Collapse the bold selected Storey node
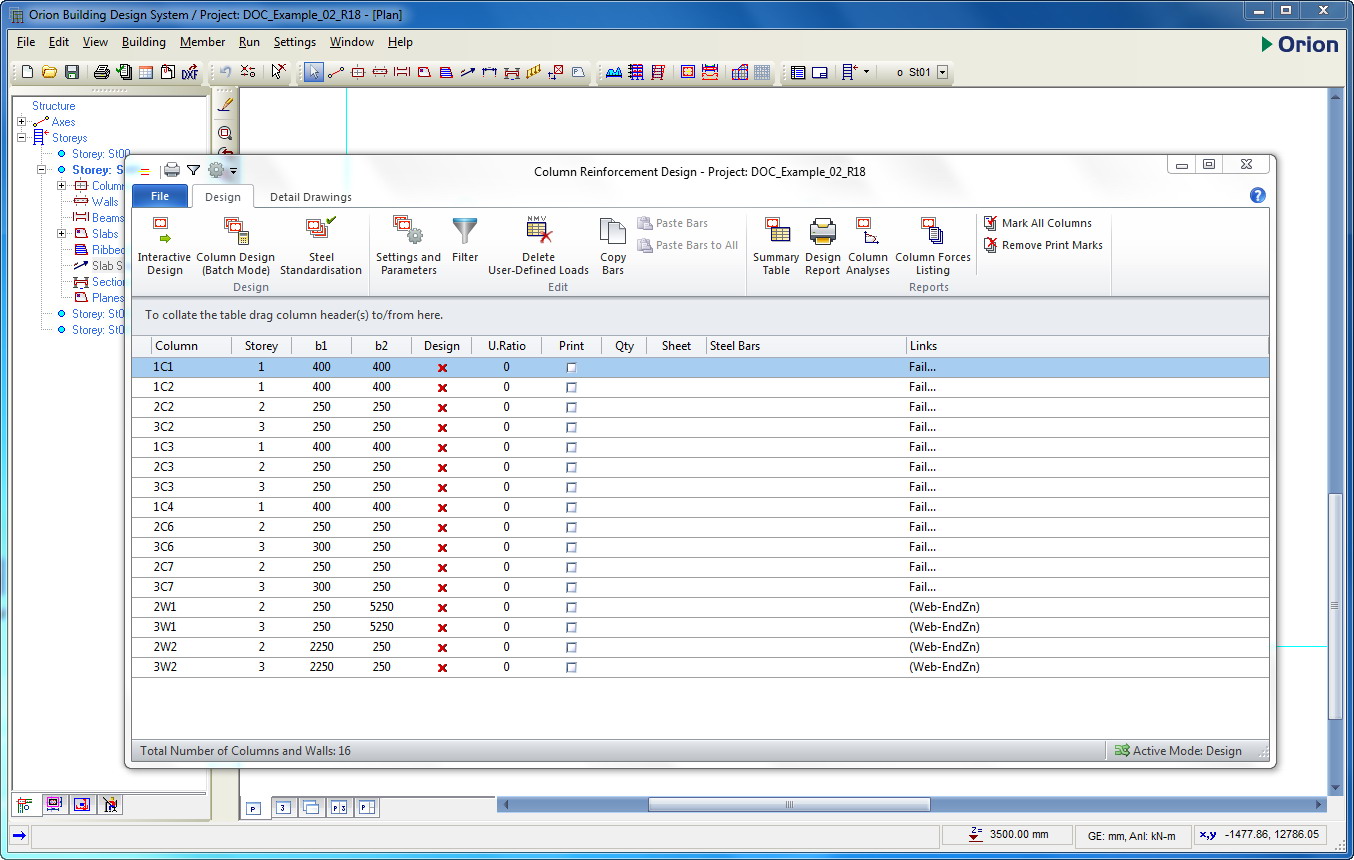 [42, 170]
